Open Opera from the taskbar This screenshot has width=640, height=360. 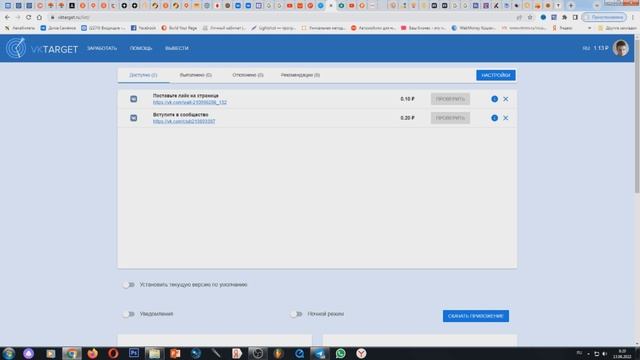tap(113, 353)
